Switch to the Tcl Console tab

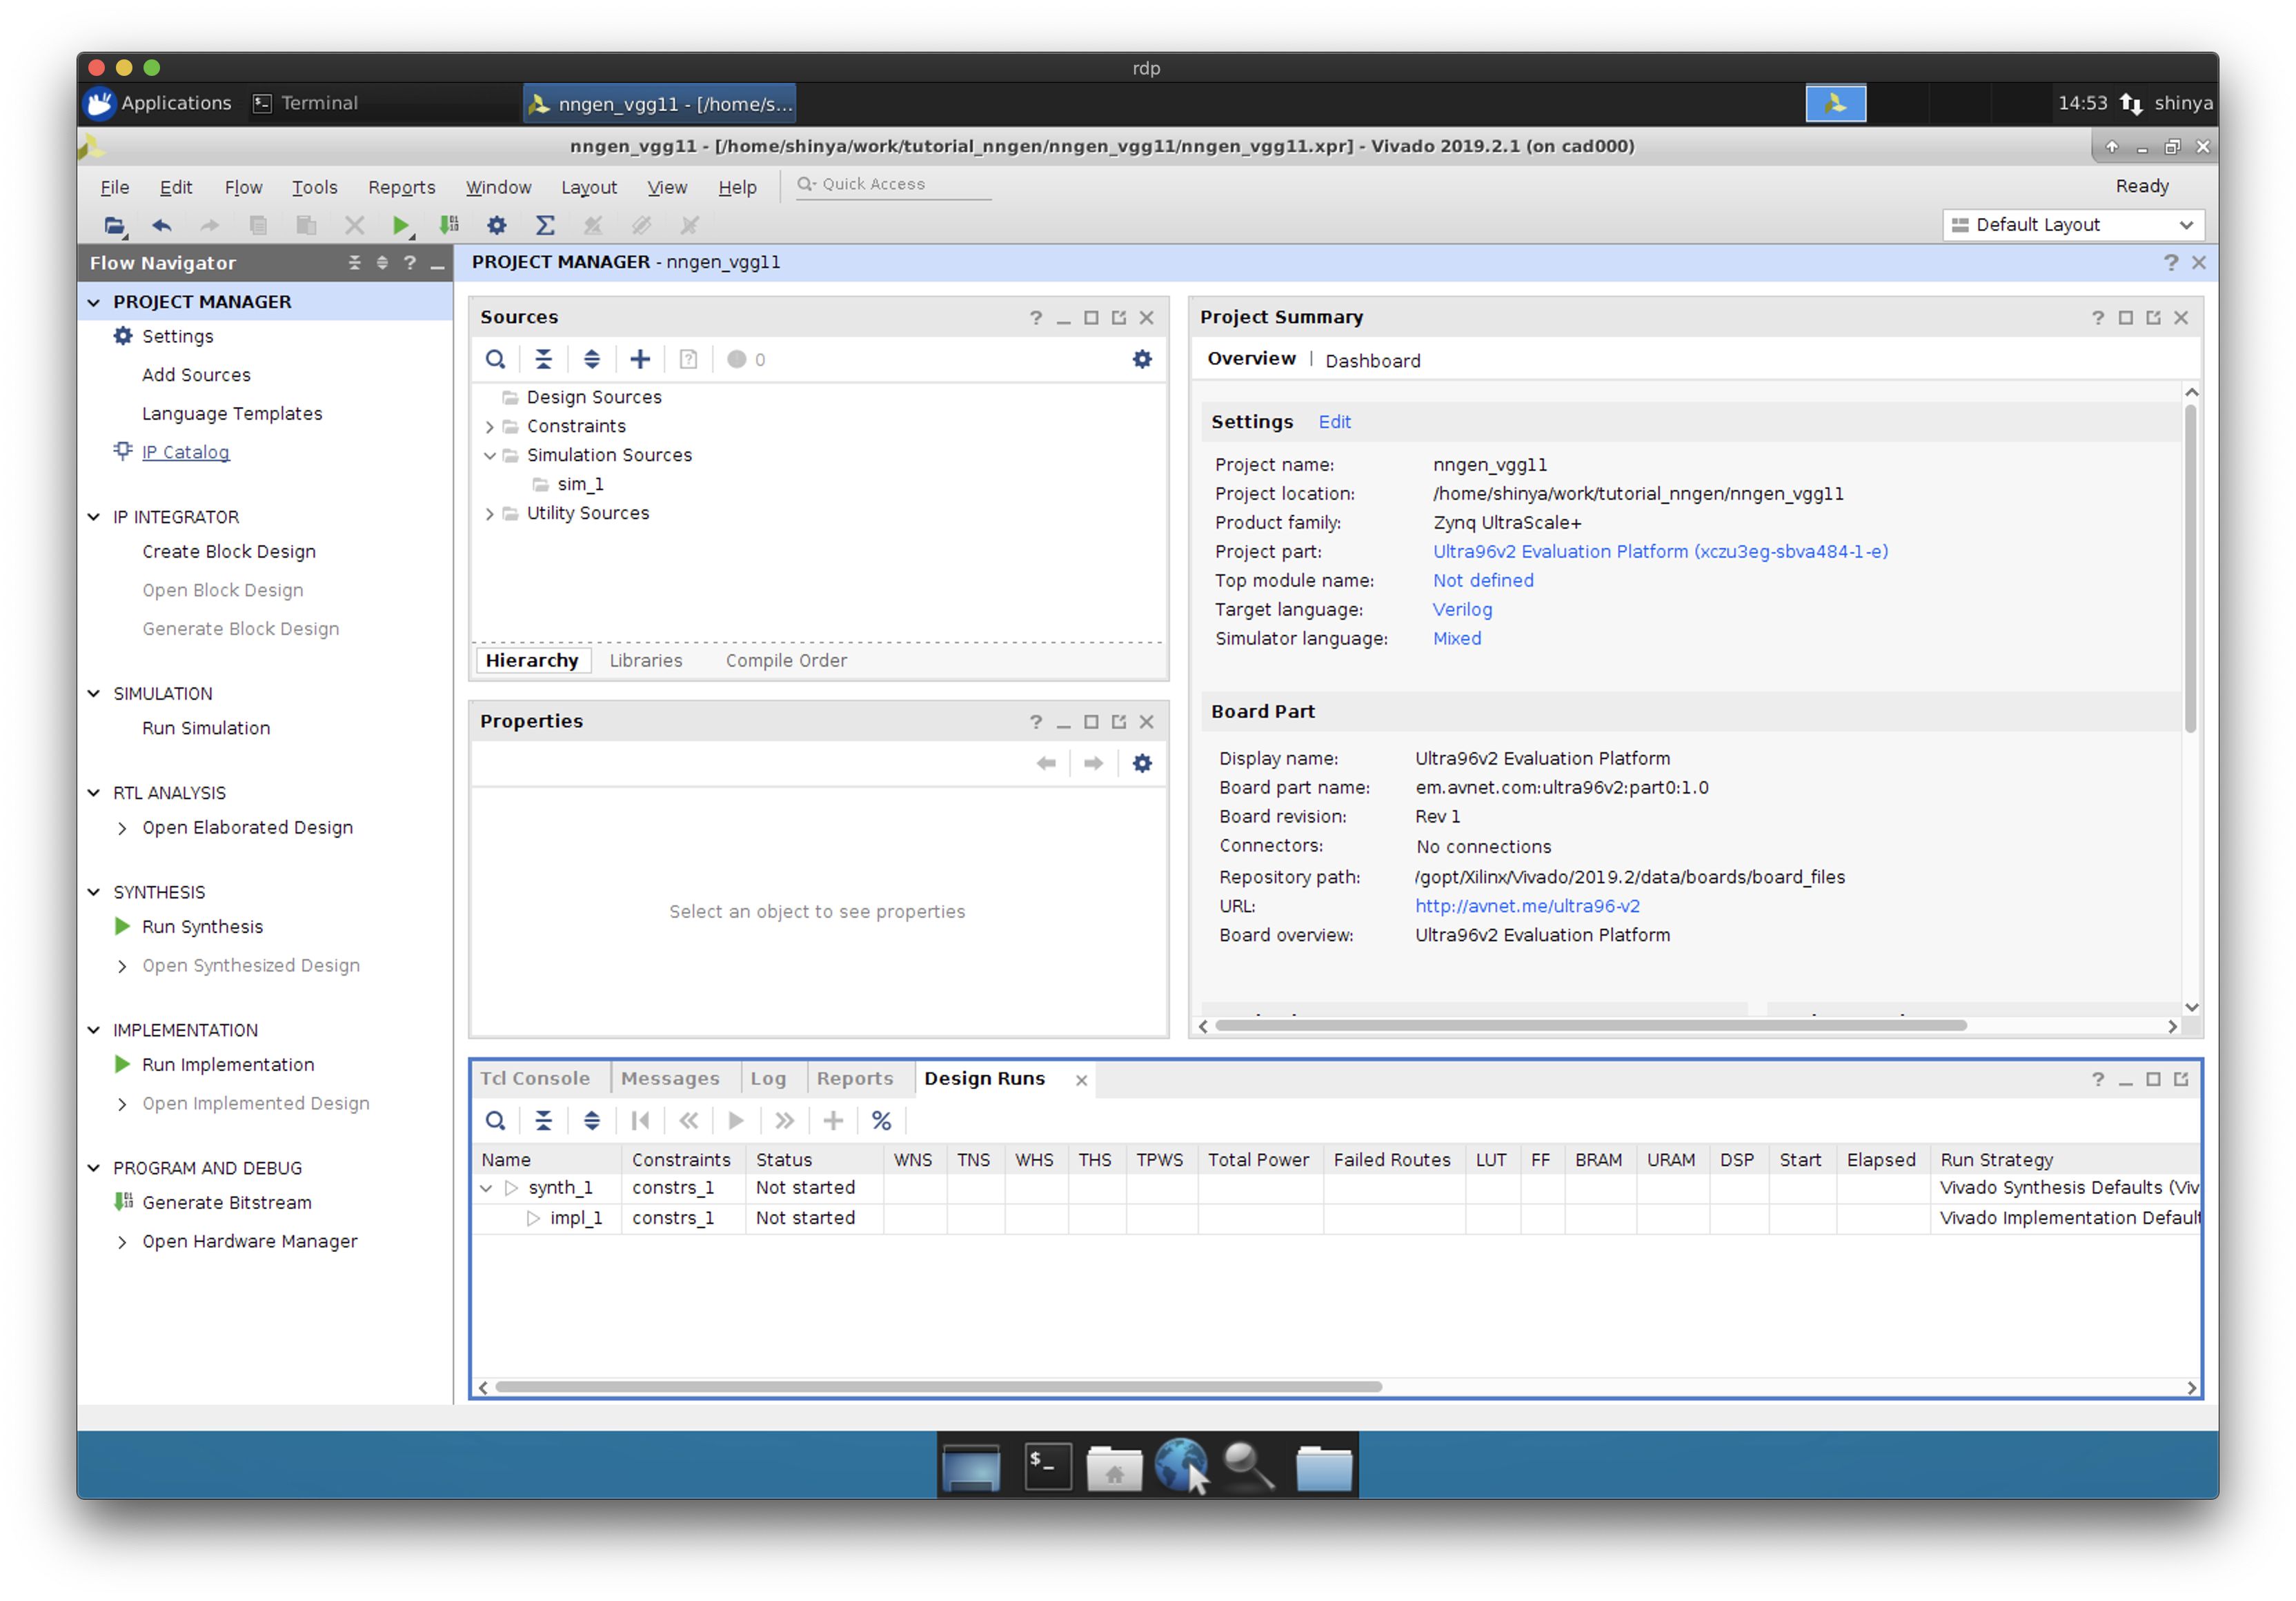pyautogui.click(x=535, y=1078)
